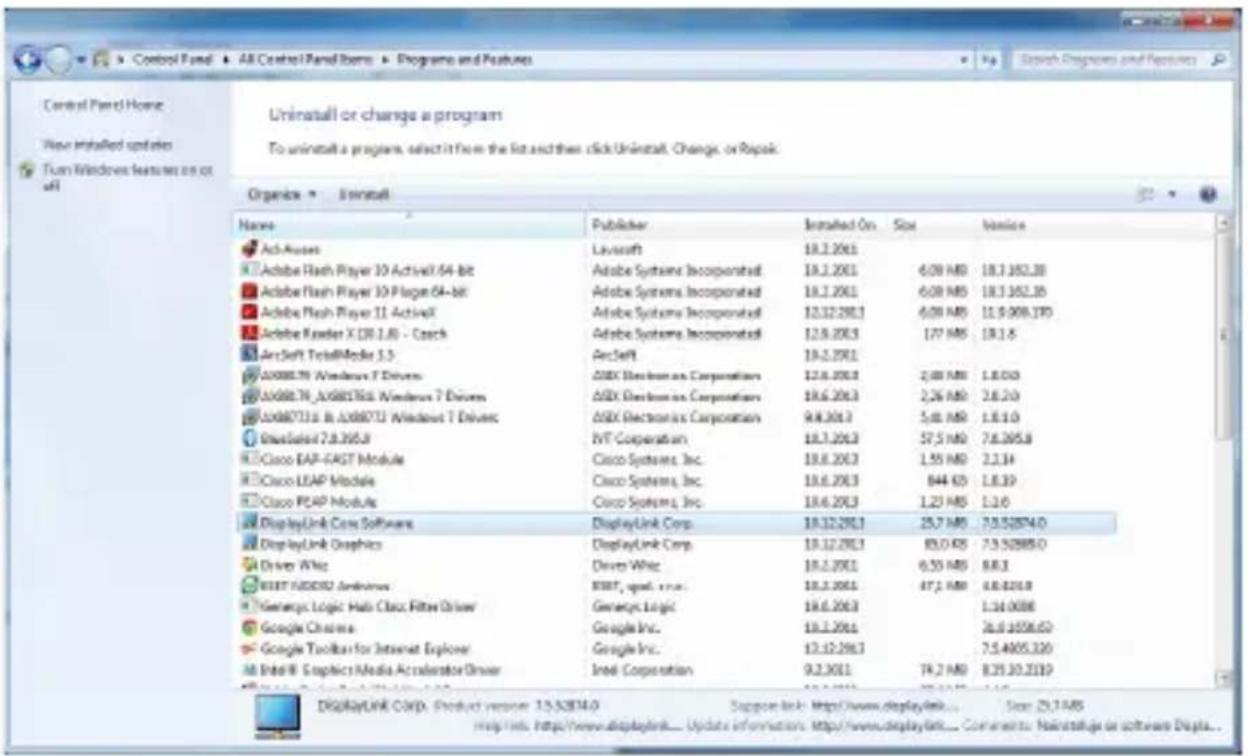The width and height of the screenshot is (1248, 756).
Task: Sort list by the Size column header
Action: (x=932, y=227)
